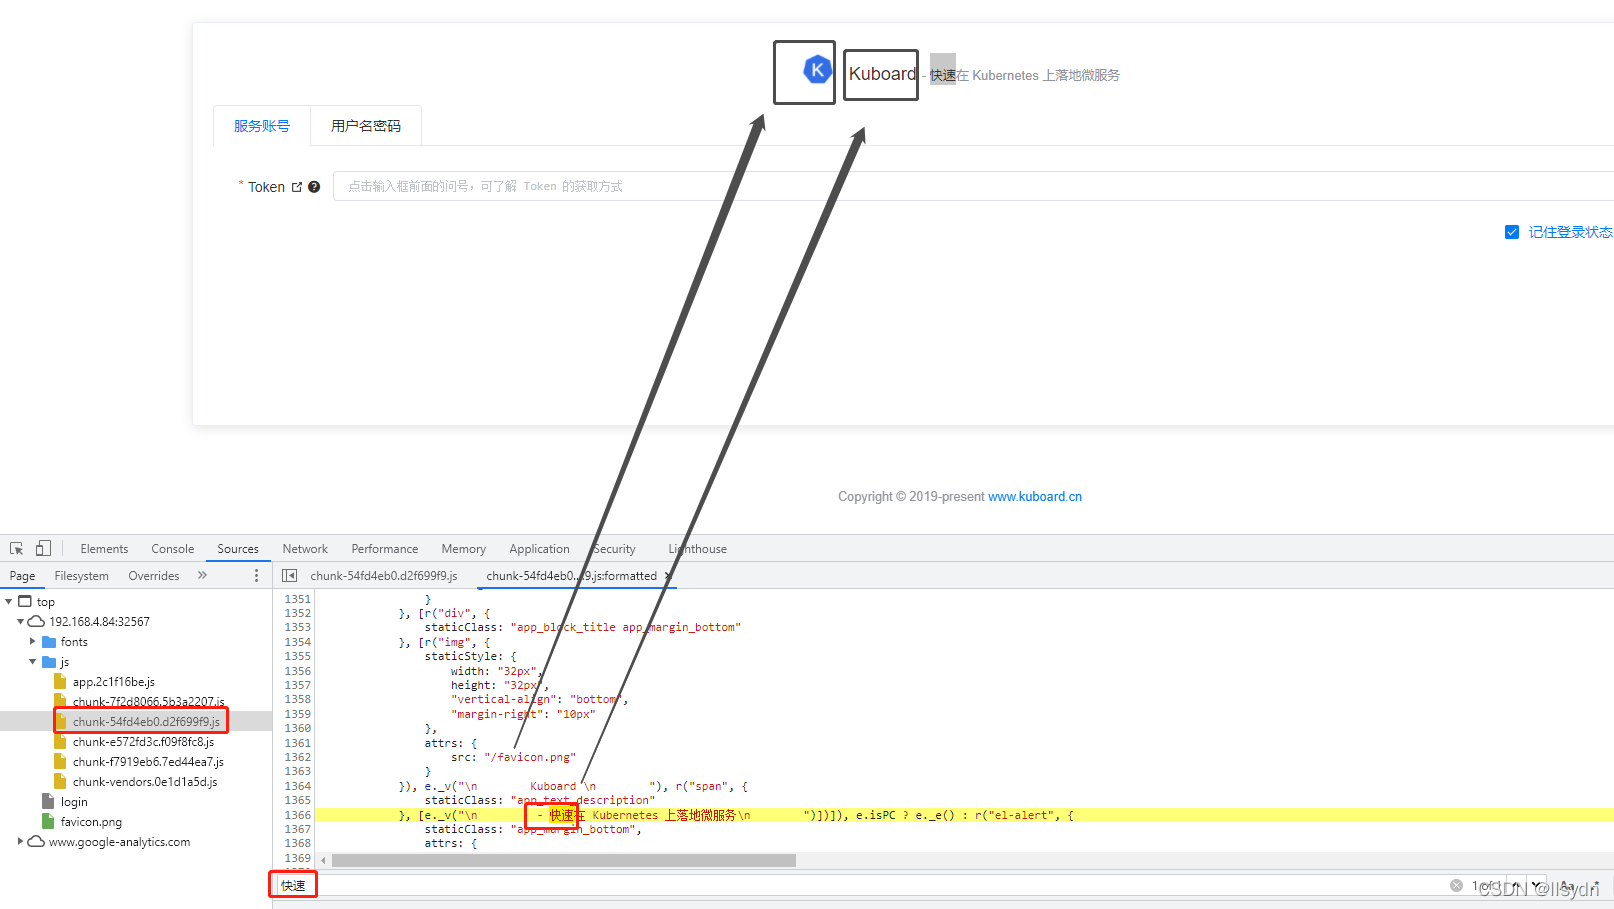Image resolution: width=1614 pixels, height=909 pixels.
Task: Switch to the Sources panel tab
Action: coord(238,549)
